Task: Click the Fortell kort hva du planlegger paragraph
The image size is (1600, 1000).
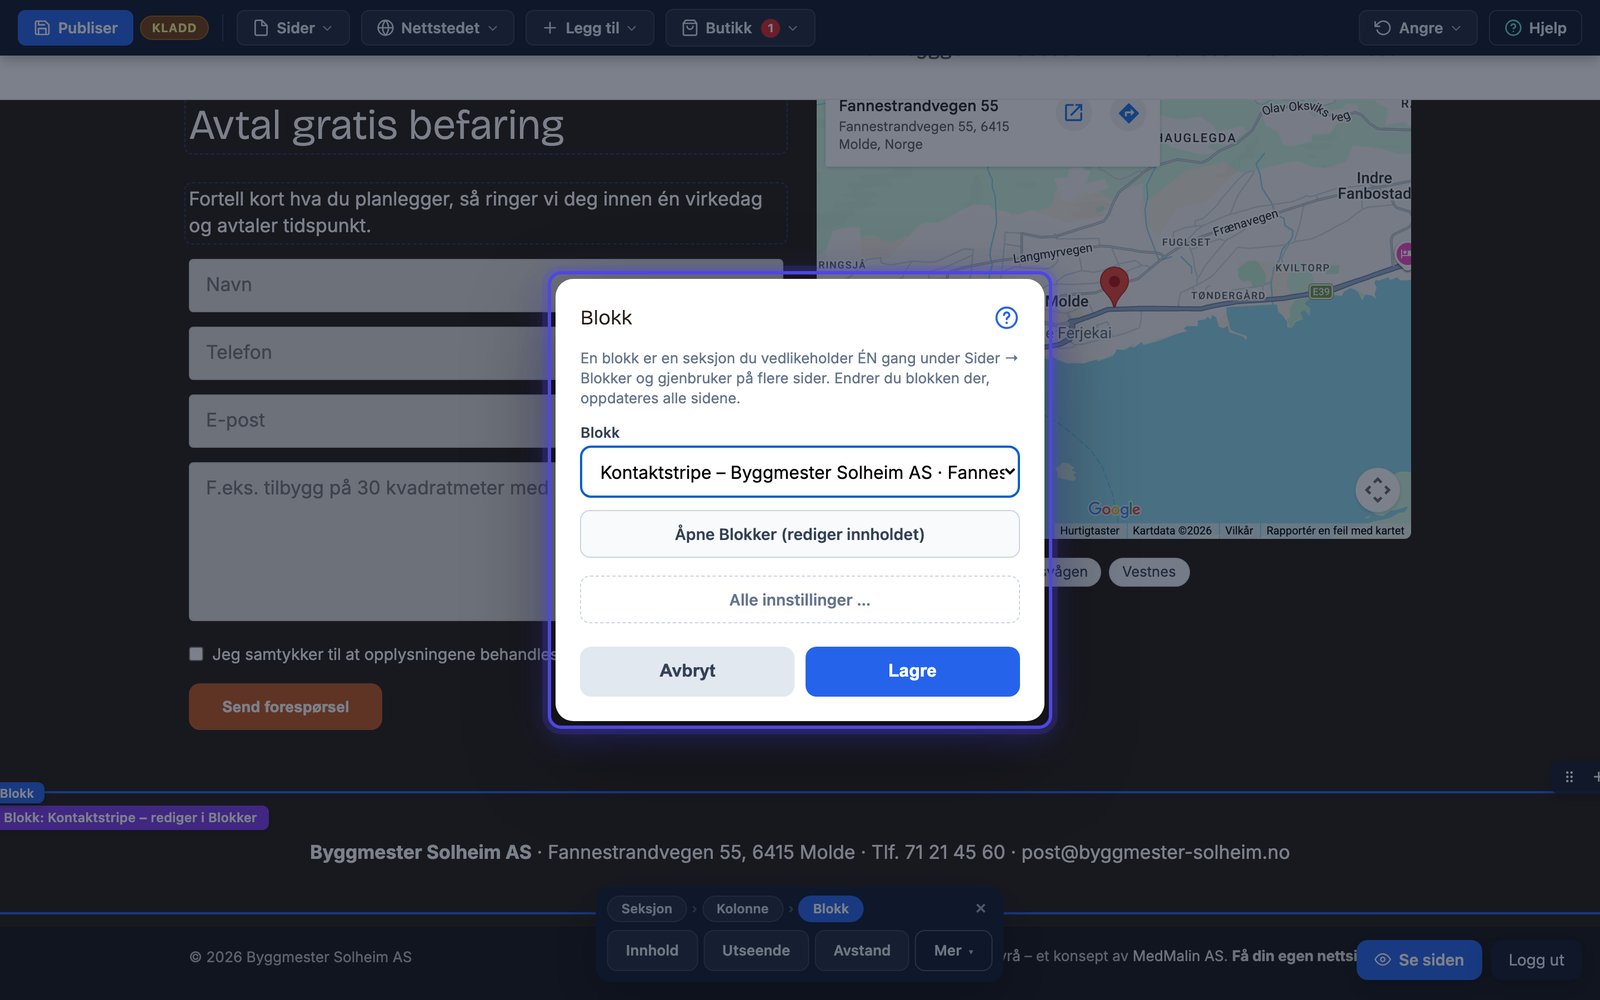Action: click(476, 212)
